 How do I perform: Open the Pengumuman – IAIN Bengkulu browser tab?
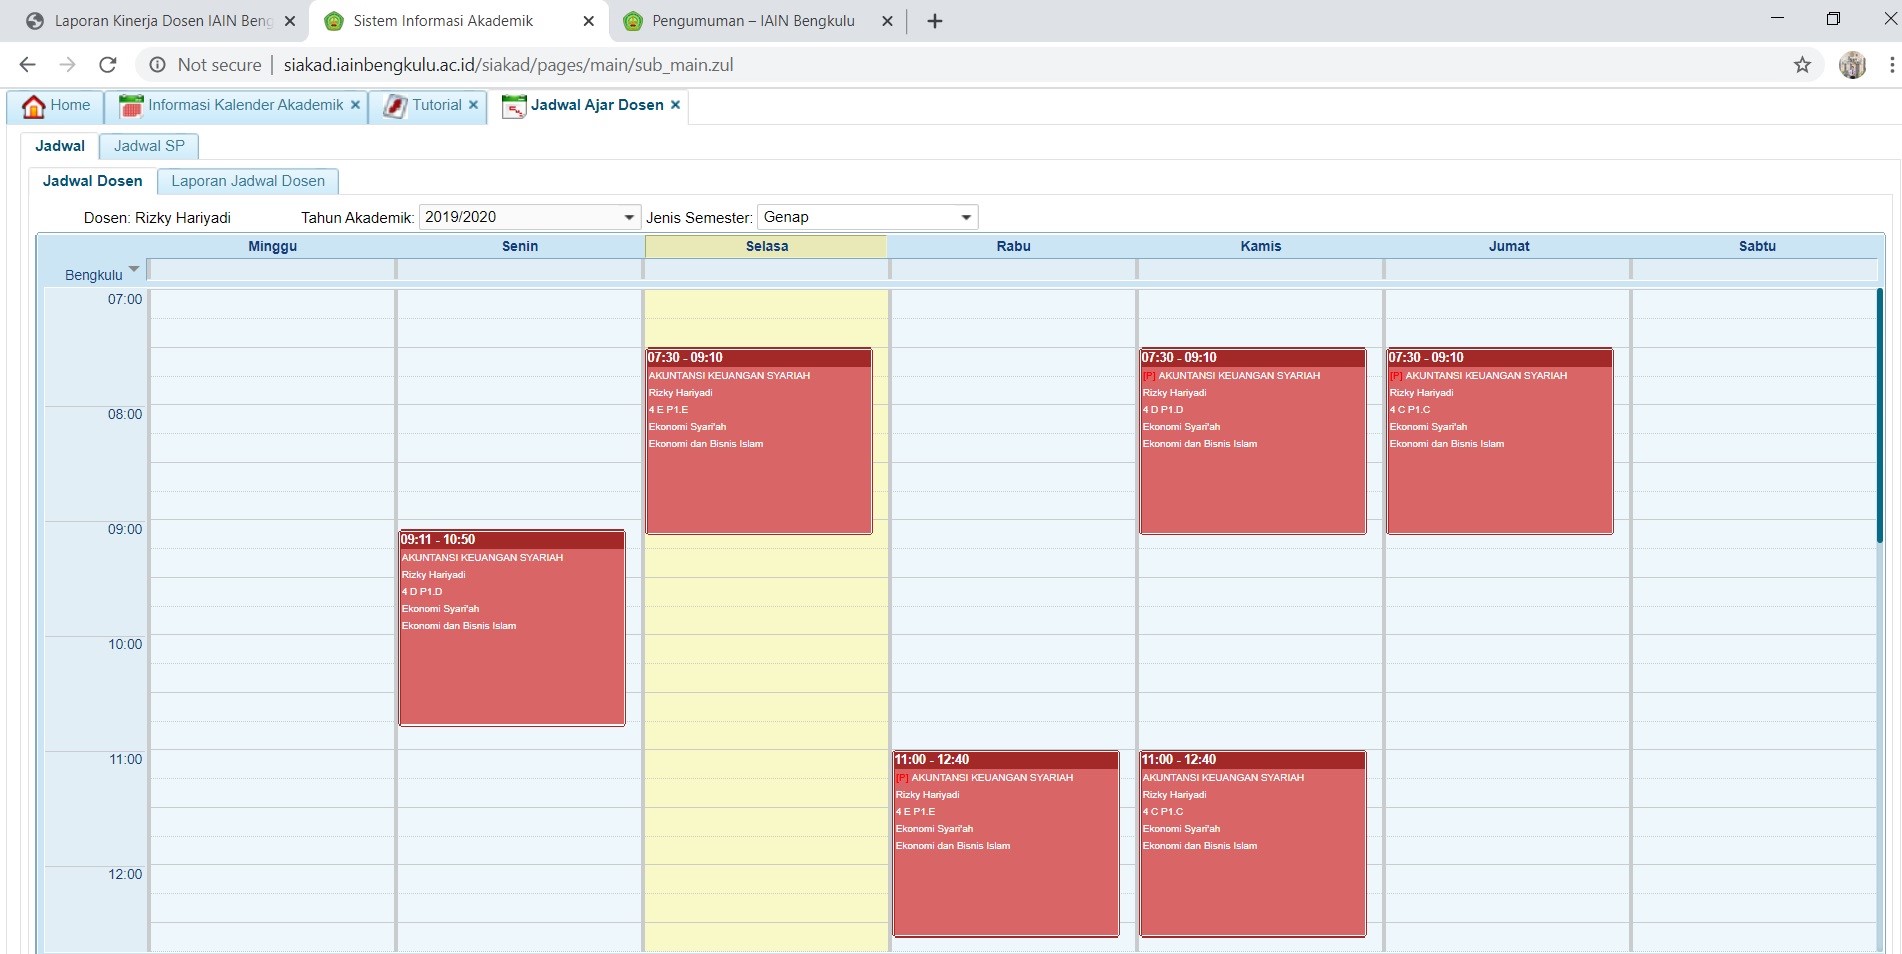click(752, 21)
